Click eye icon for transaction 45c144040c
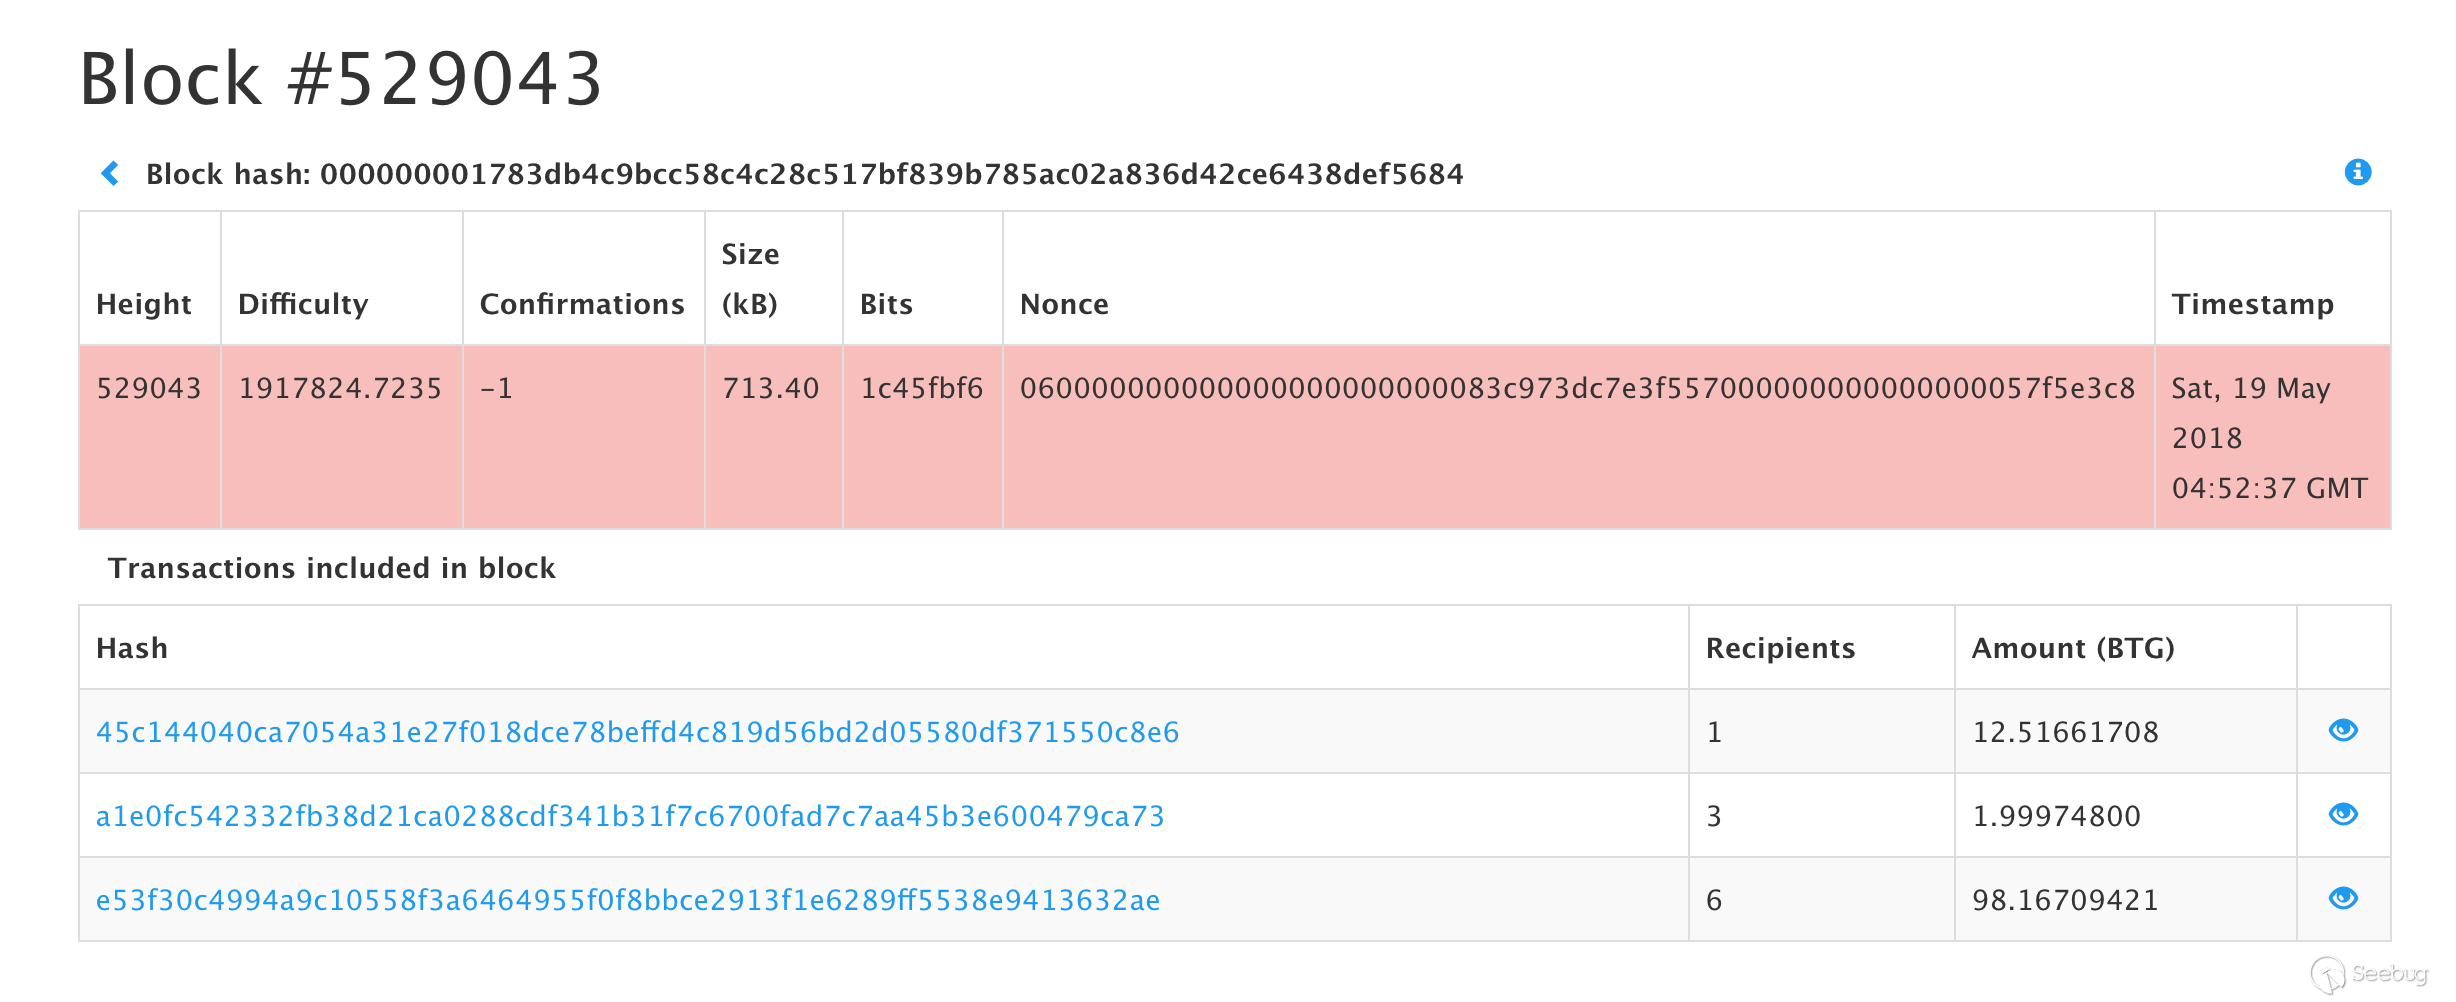Viewport: 2456px width, 1002px height. click(x=2343, y=731)
